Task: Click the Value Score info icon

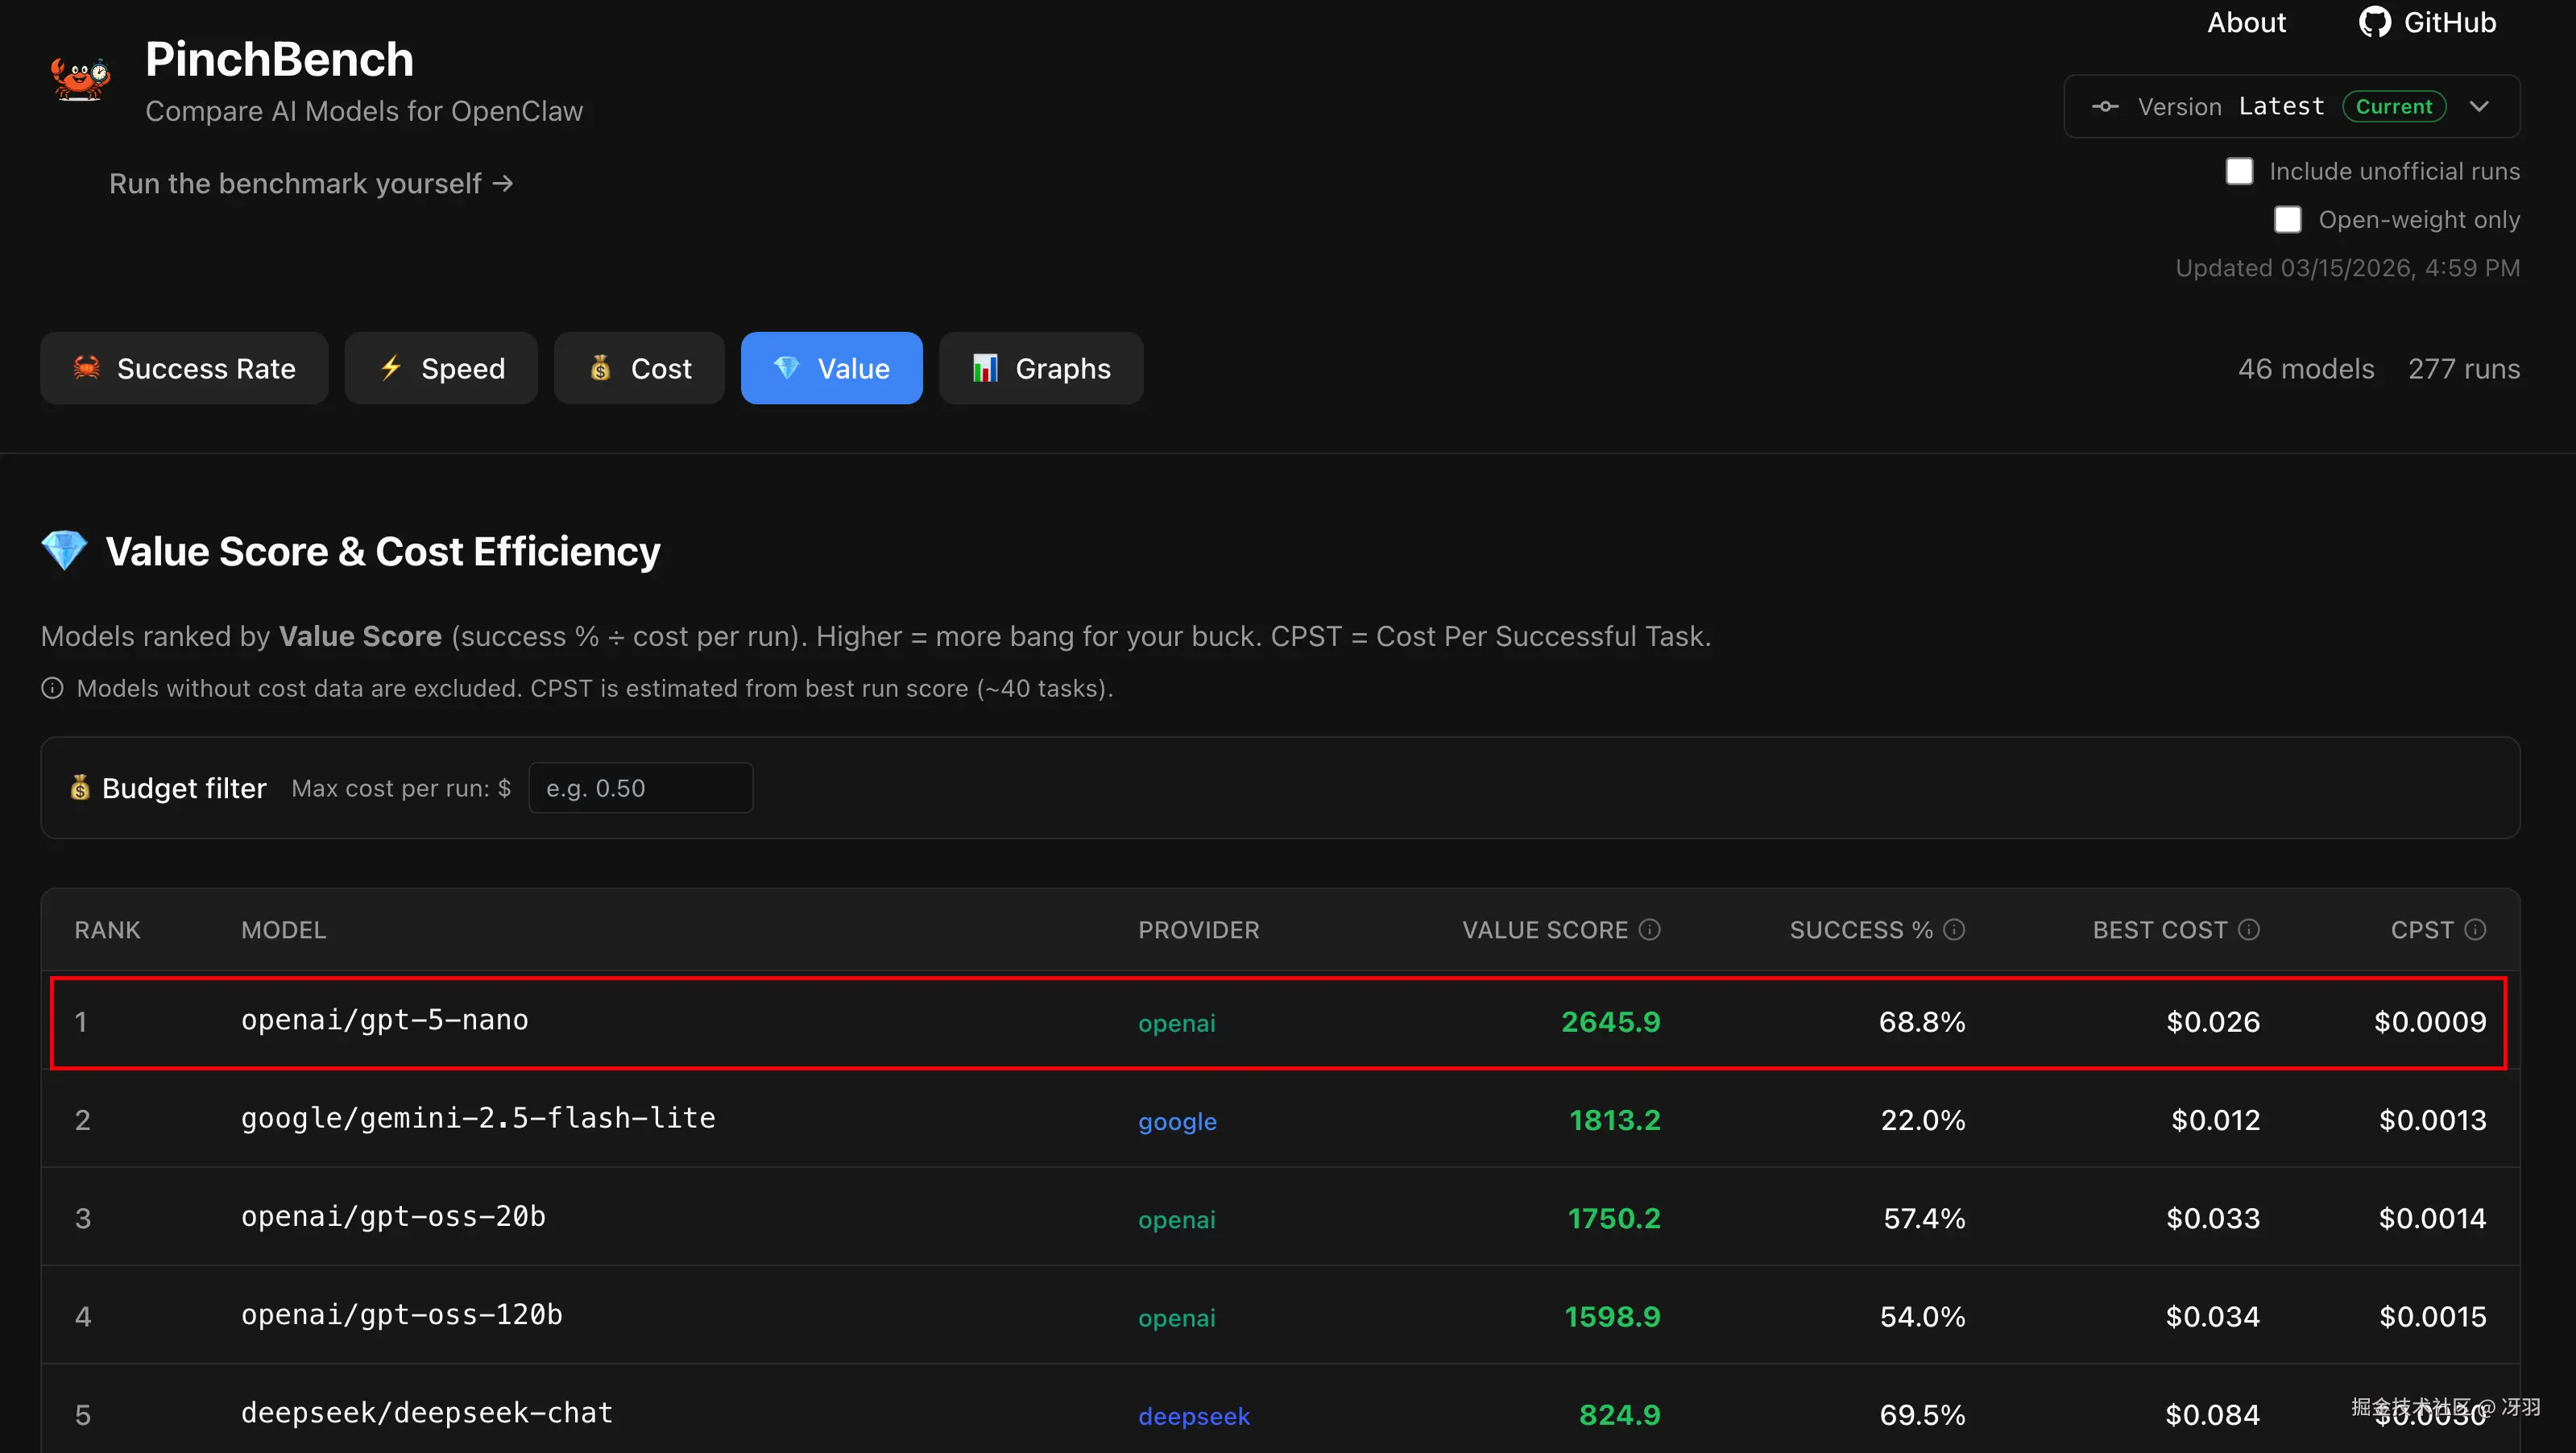Action: (x=1650, y=930)
